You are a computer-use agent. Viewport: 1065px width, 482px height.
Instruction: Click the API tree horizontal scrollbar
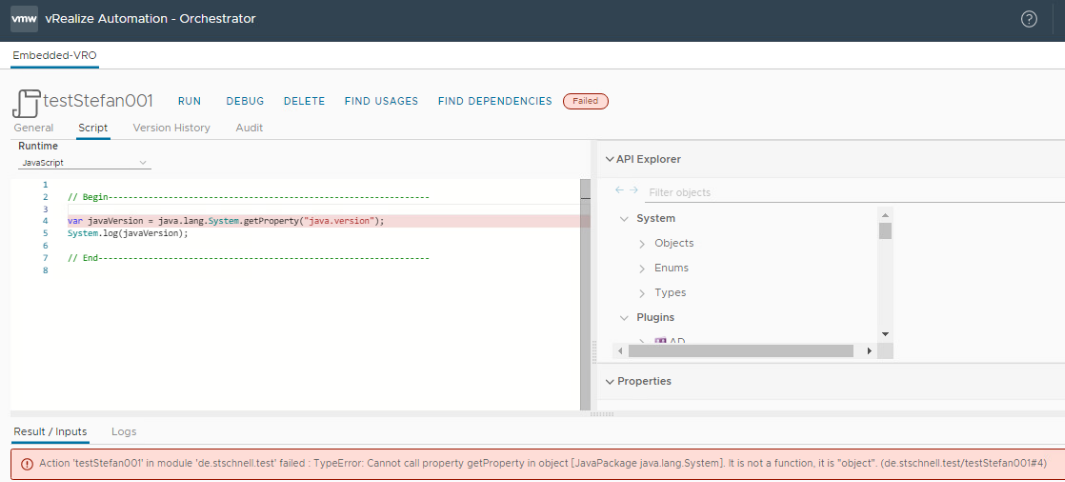pos(740,351)
